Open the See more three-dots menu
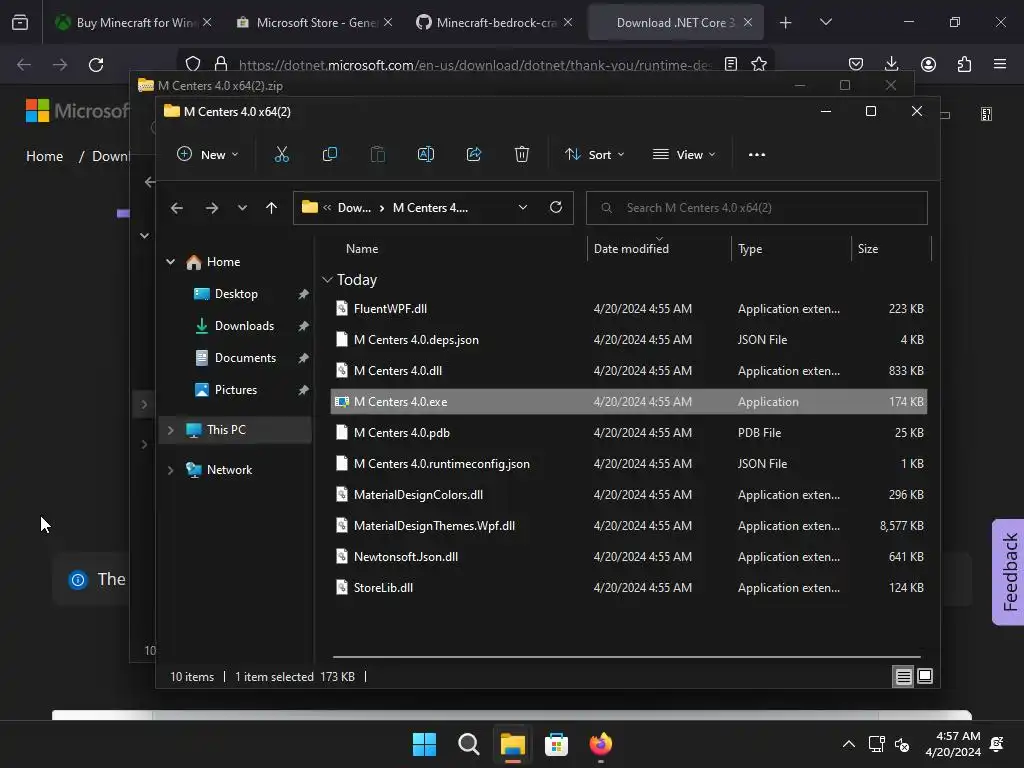1024x768 pixels. (757, 155)
